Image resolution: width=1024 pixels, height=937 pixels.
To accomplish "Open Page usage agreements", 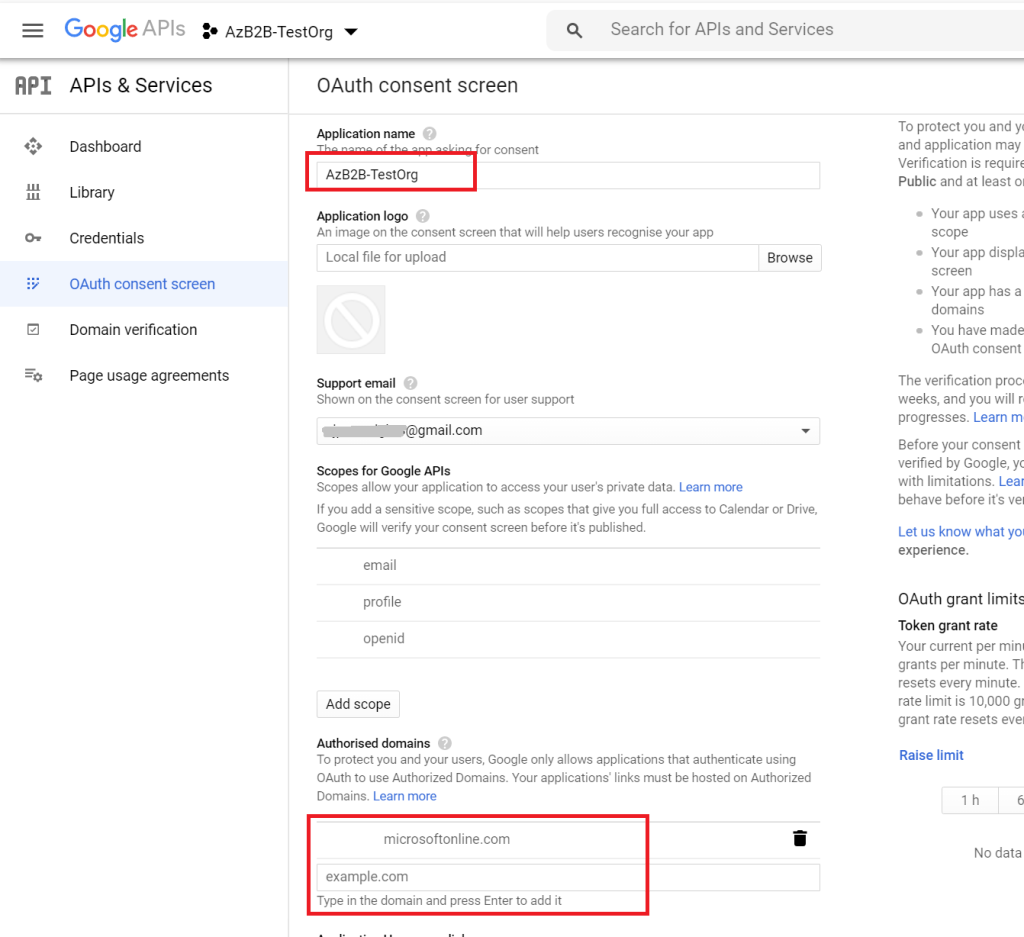I will point(149,375).
